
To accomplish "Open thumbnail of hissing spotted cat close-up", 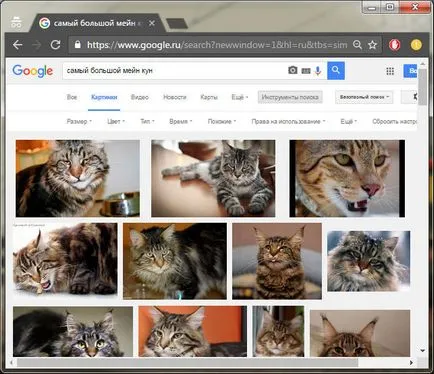I will click(x=347, y=178).
